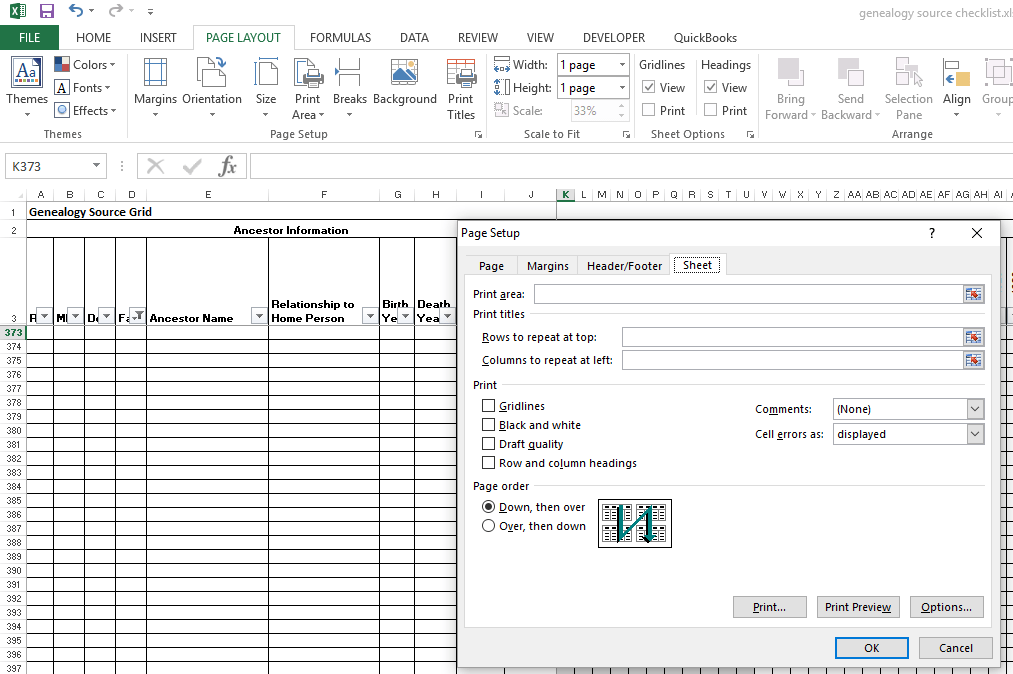
Task: Switch to the Header/Footer tab
Action: click(623, 265)
